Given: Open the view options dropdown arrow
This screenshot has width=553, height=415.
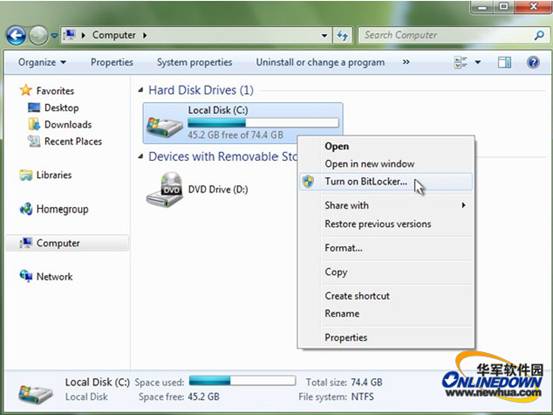Looking at the screenshot, I should pyautogui.click(x=478, y=62).
